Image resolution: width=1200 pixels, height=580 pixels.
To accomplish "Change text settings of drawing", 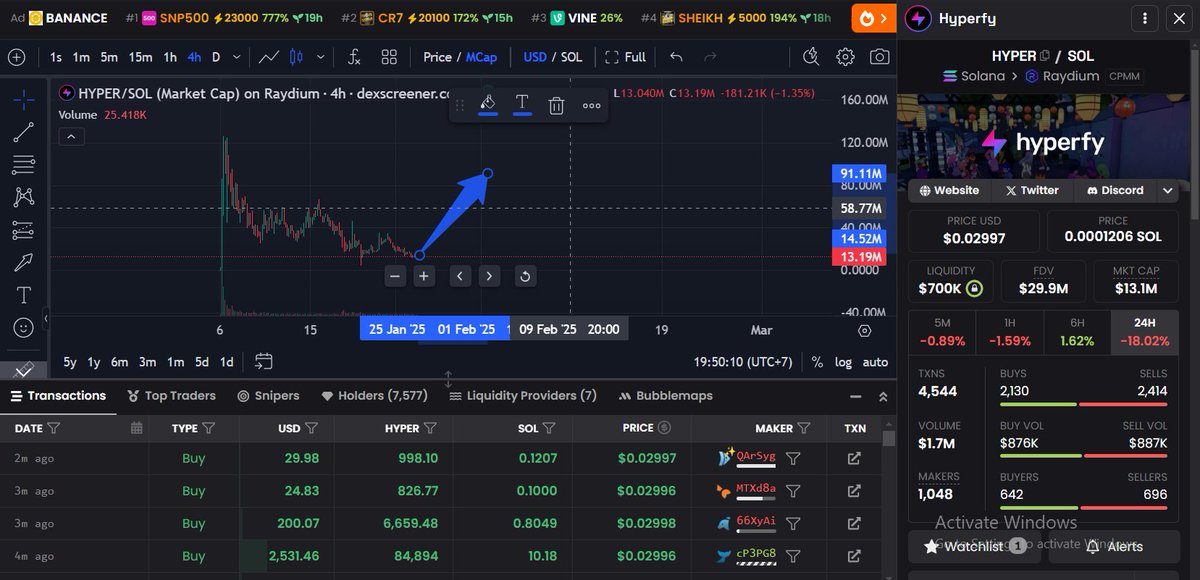I will [522, 104].
